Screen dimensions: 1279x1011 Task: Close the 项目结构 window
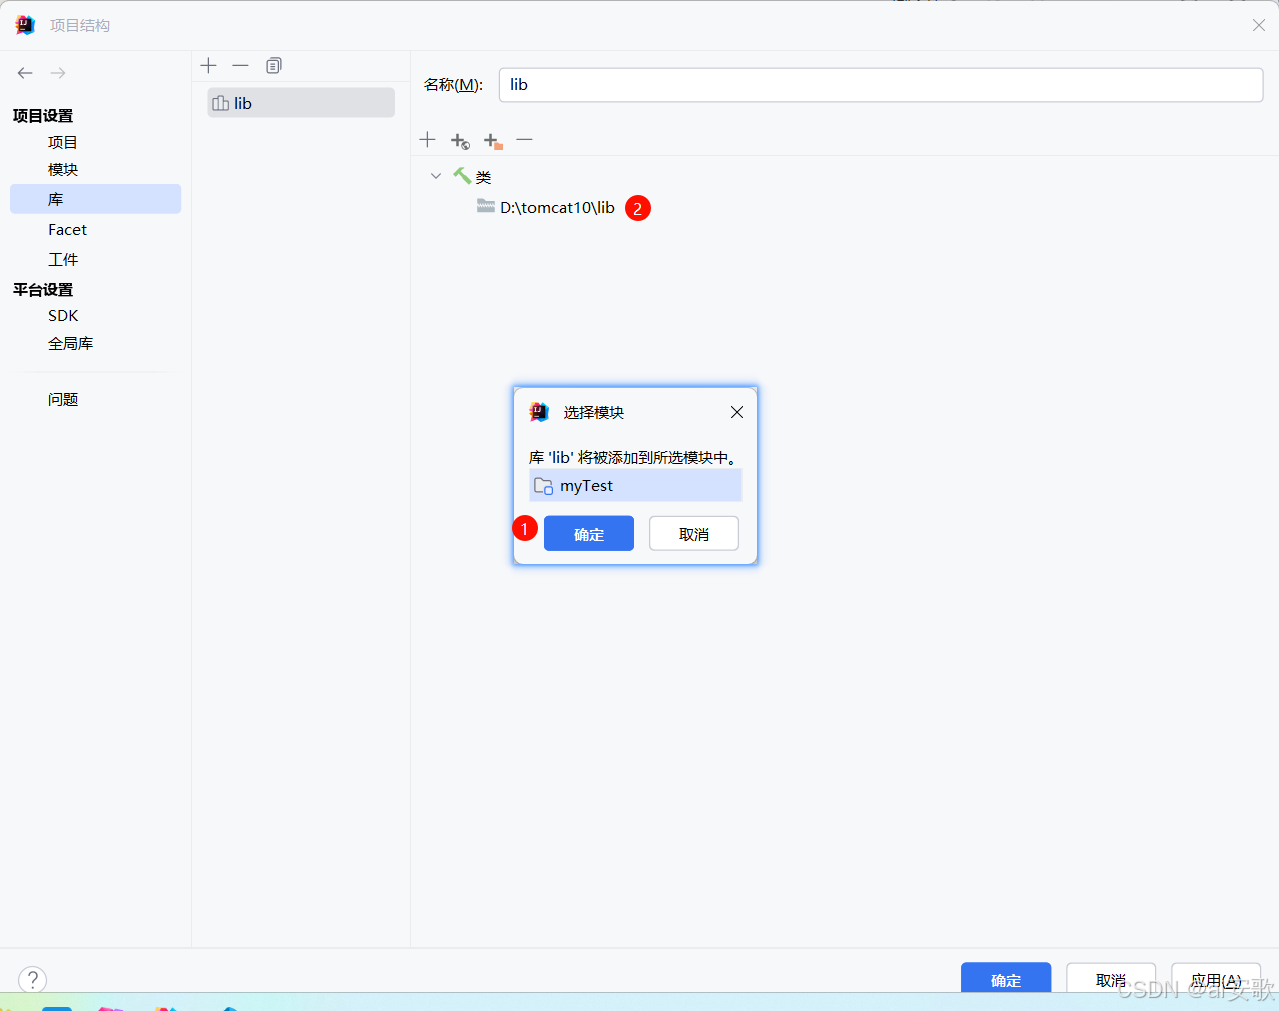coord(1259,25)
